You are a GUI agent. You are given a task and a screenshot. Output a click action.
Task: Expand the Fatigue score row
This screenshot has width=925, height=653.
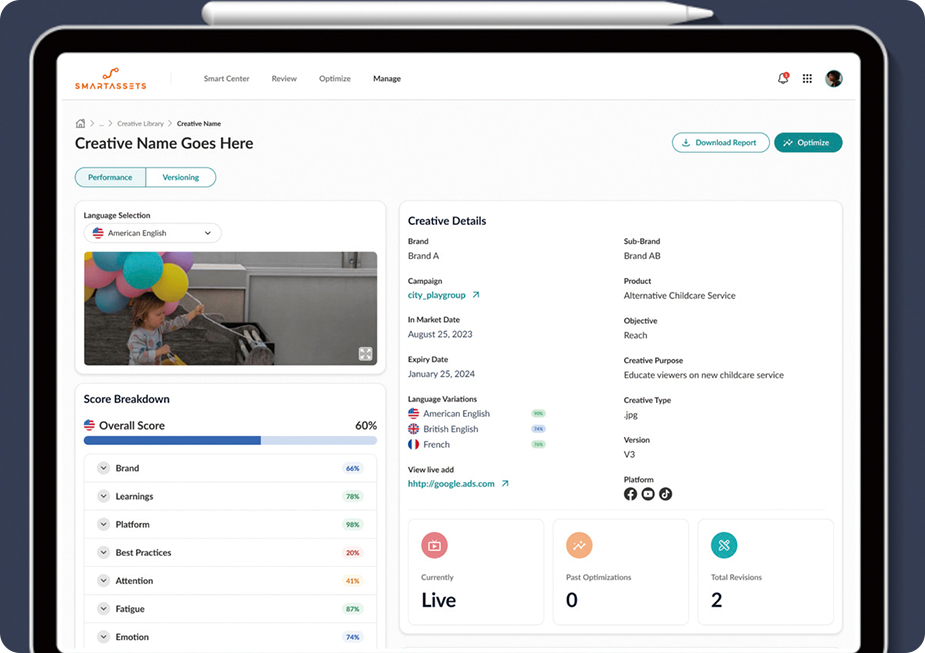point(103,609)
